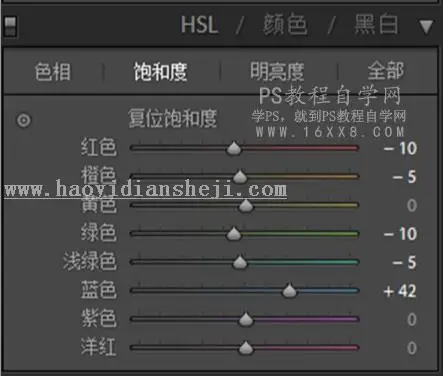443x376 pixels.
Task: Click the 紫色 slider label
Action: pos(98,318)
